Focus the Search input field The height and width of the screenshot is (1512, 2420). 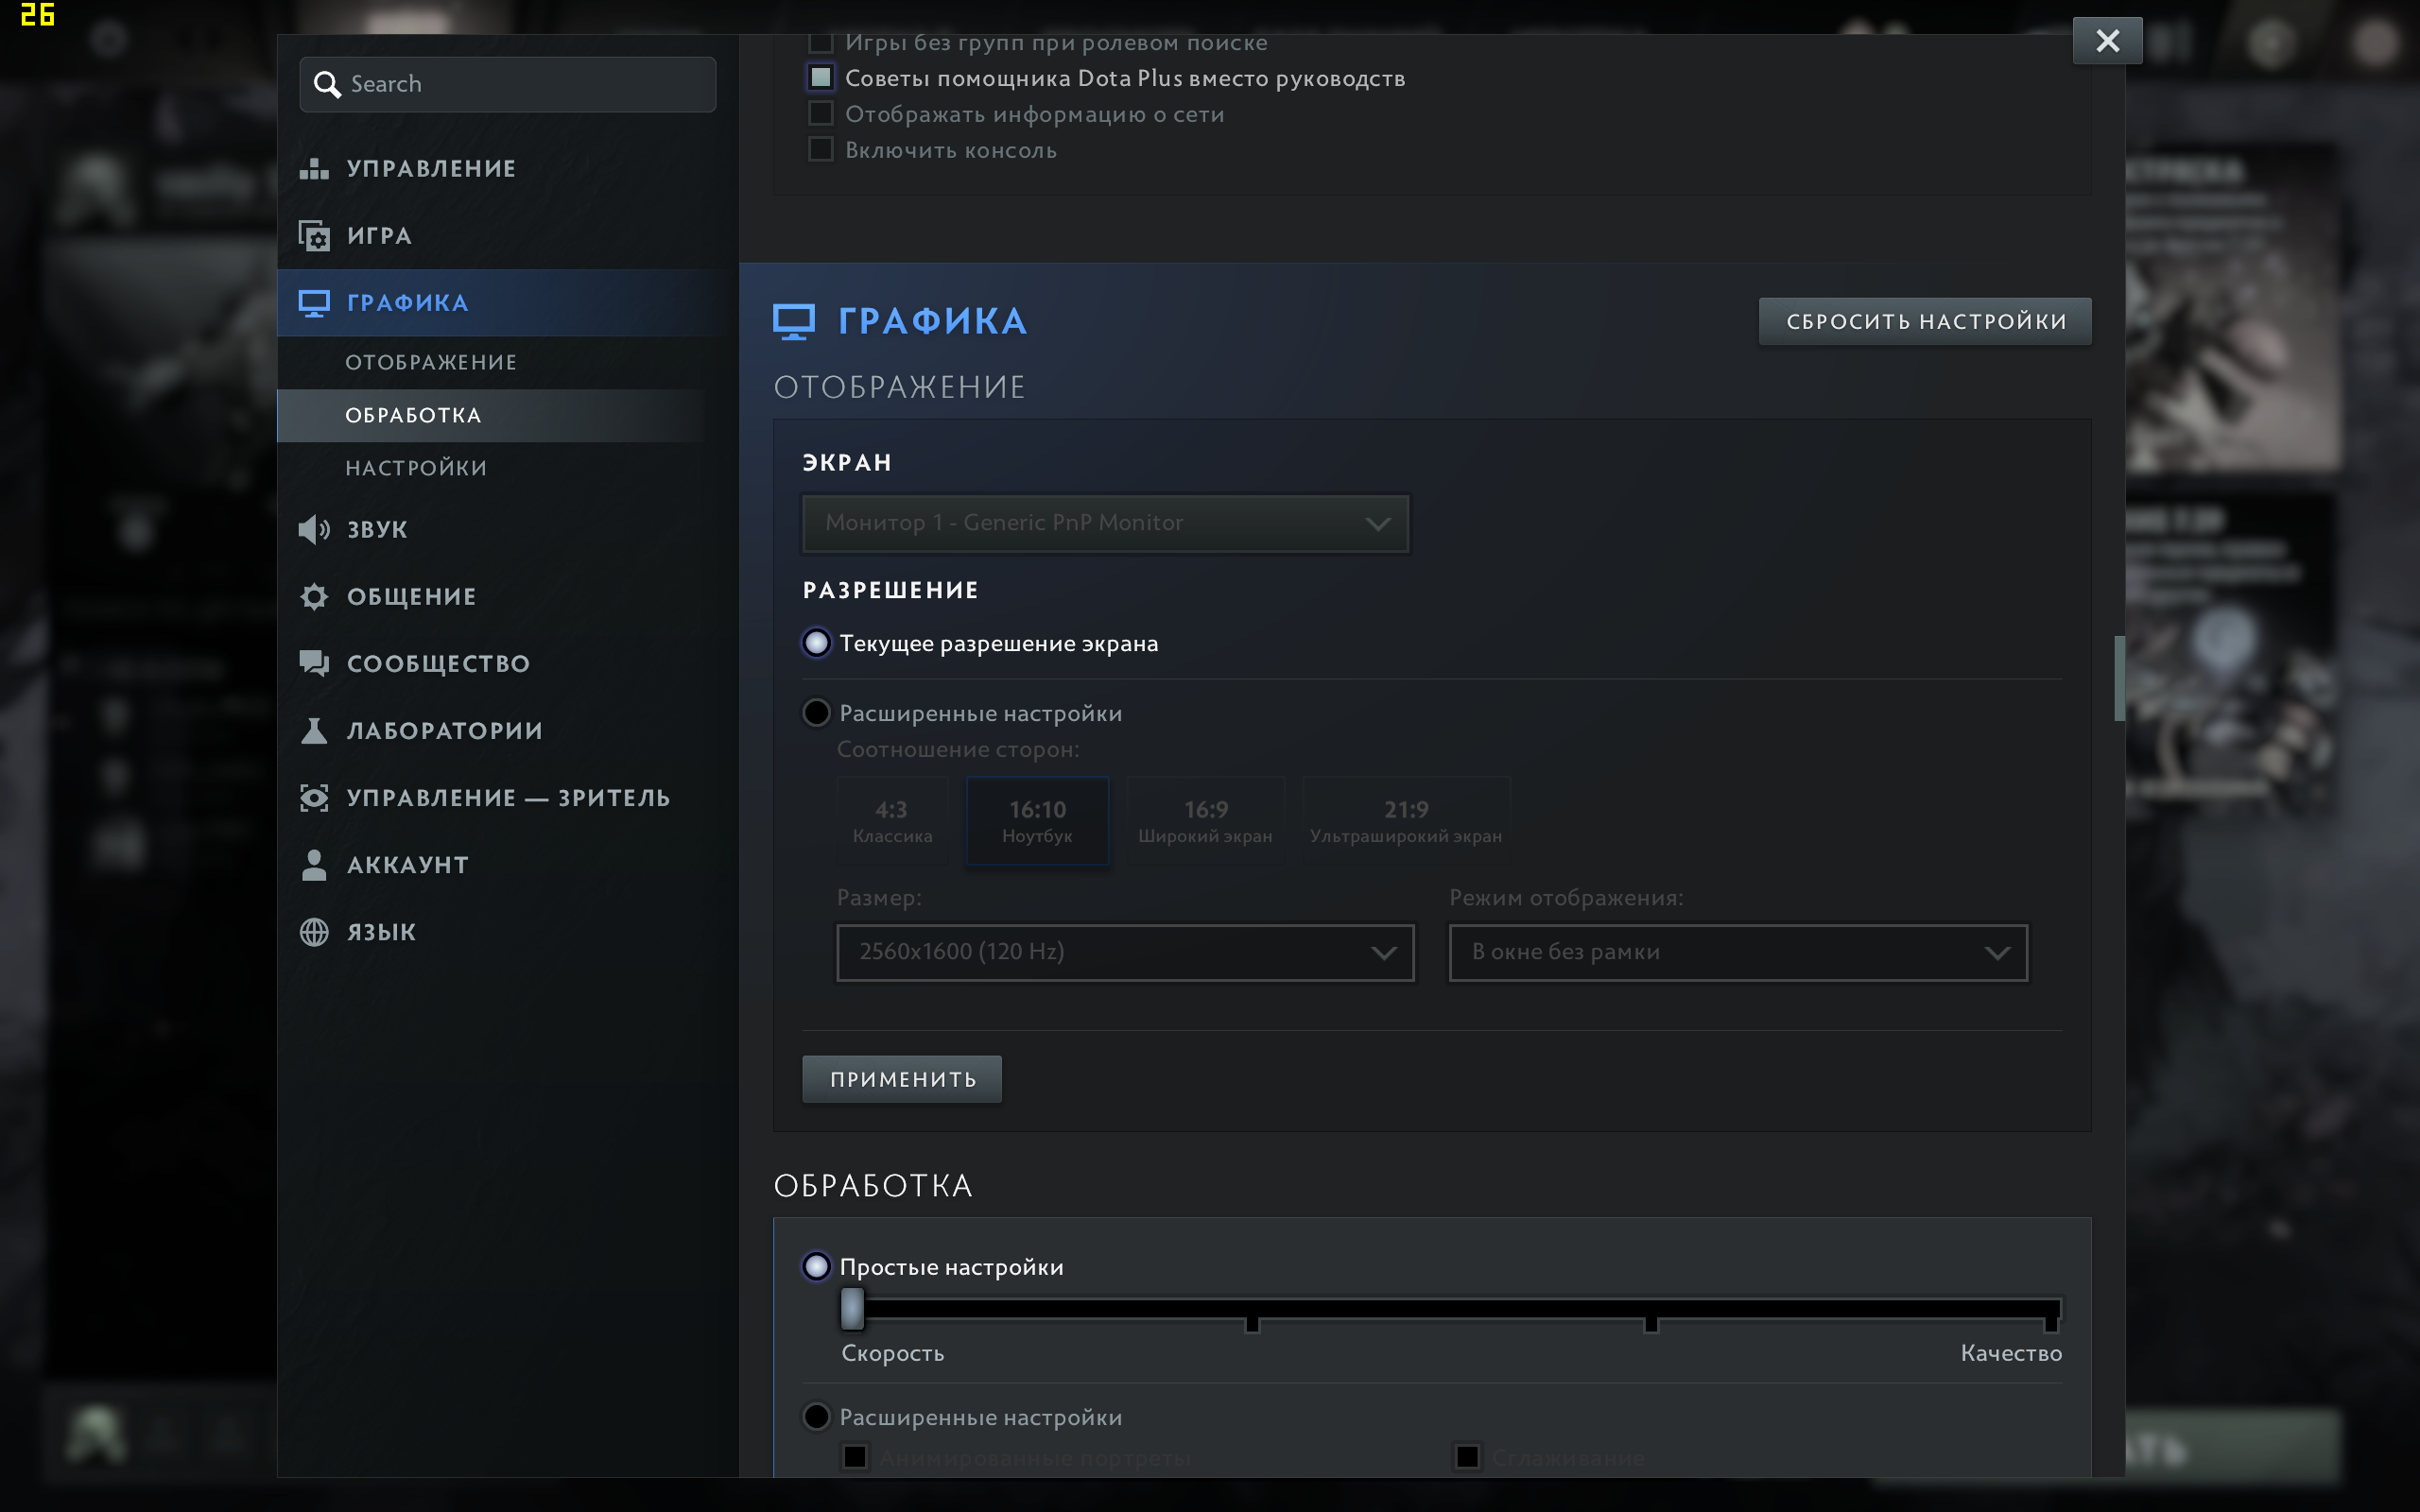tap(508, 84)
